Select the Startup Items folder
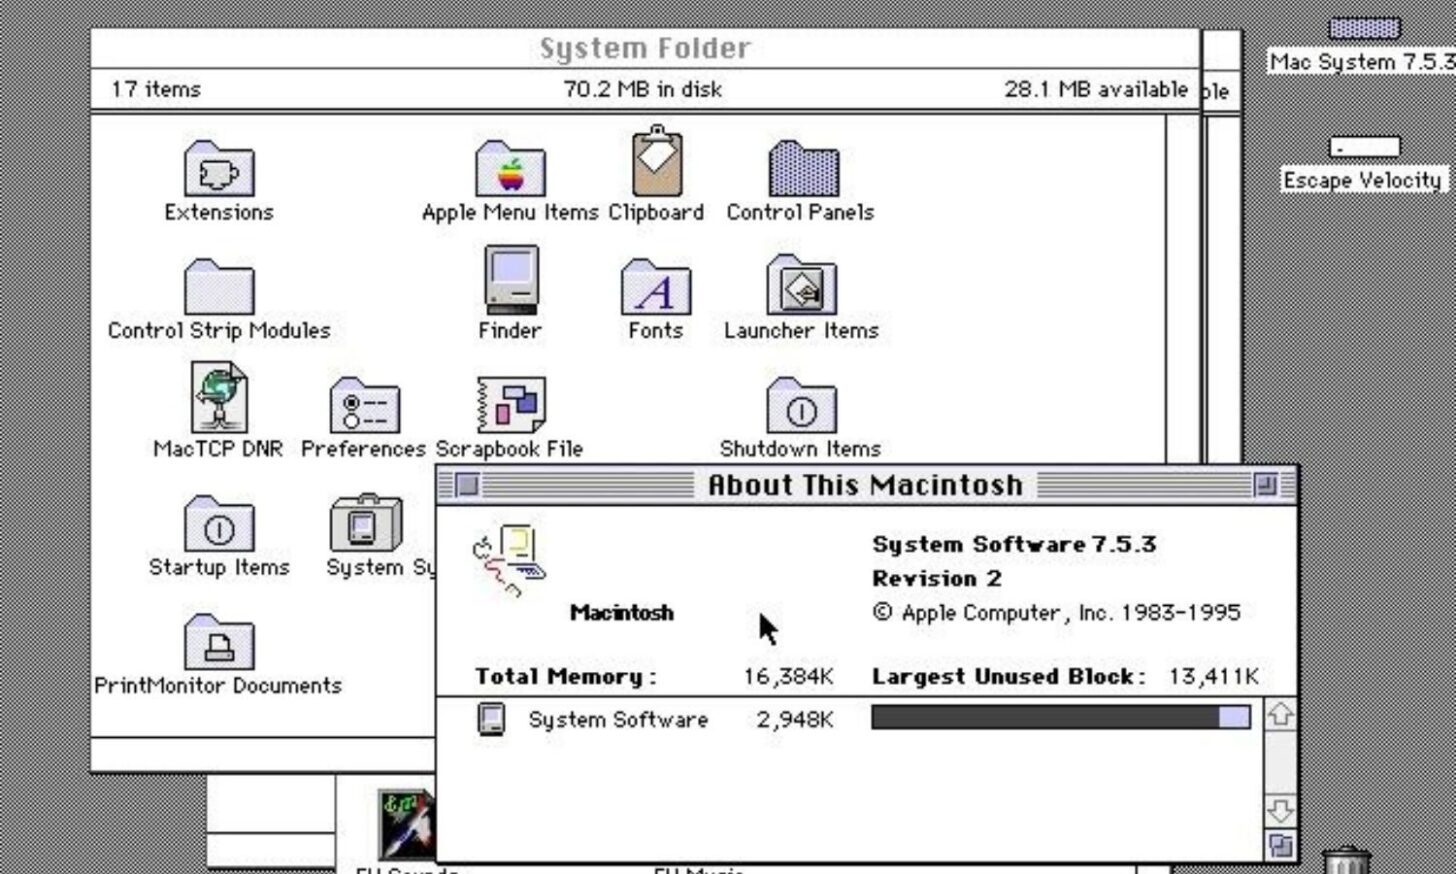This screenshot has height=874, width=1456. point(219,524)
